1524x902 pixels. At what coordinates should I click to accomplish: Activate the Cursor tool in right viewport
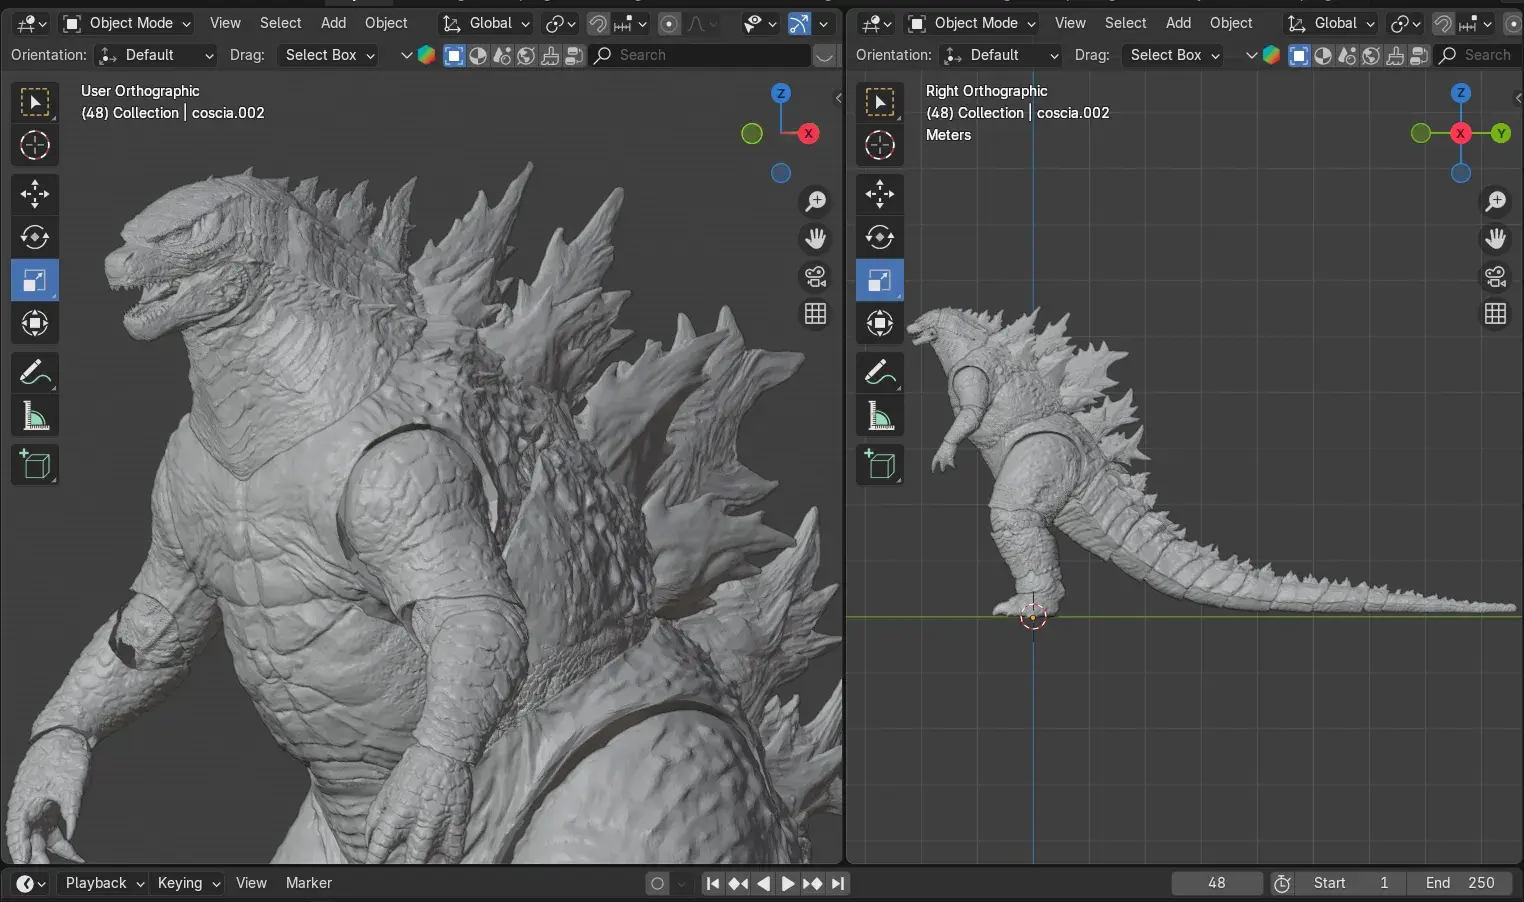pyautogui.click(x=880, y=146)
